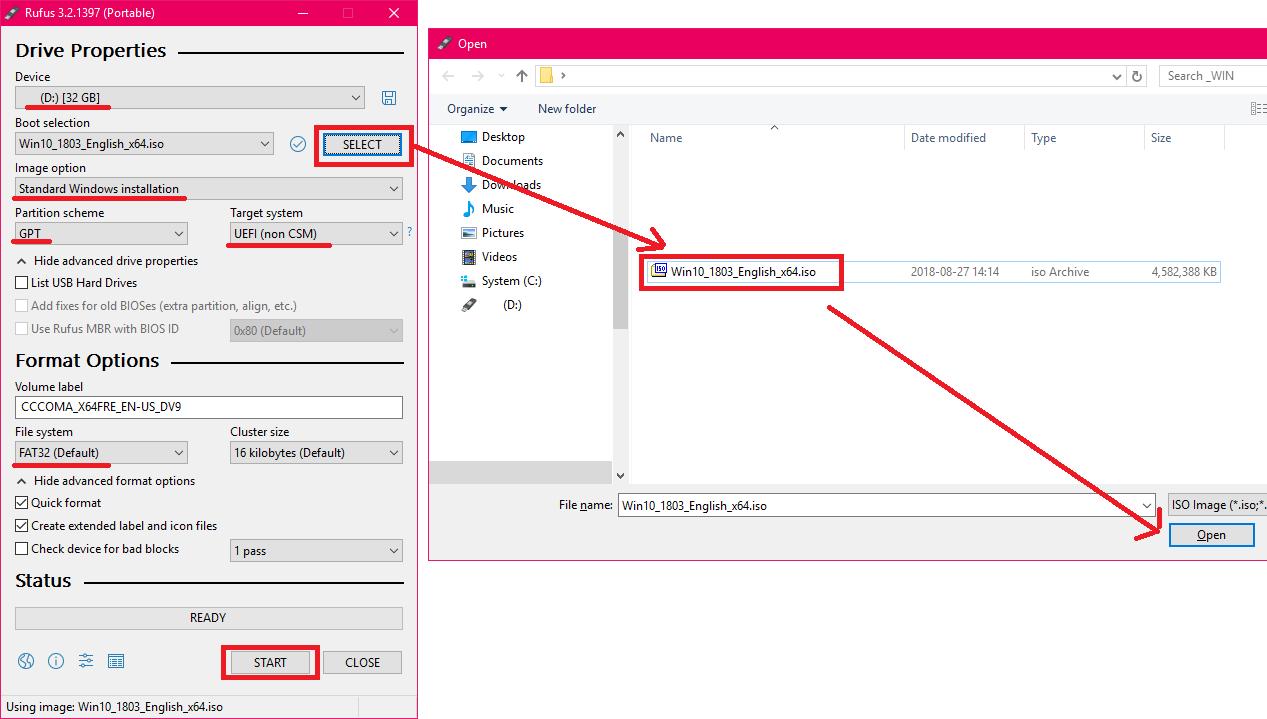Open the Pictures location in sidebar
The height and width of the screenshot is (719, 1267).
[x=492, y=233]
